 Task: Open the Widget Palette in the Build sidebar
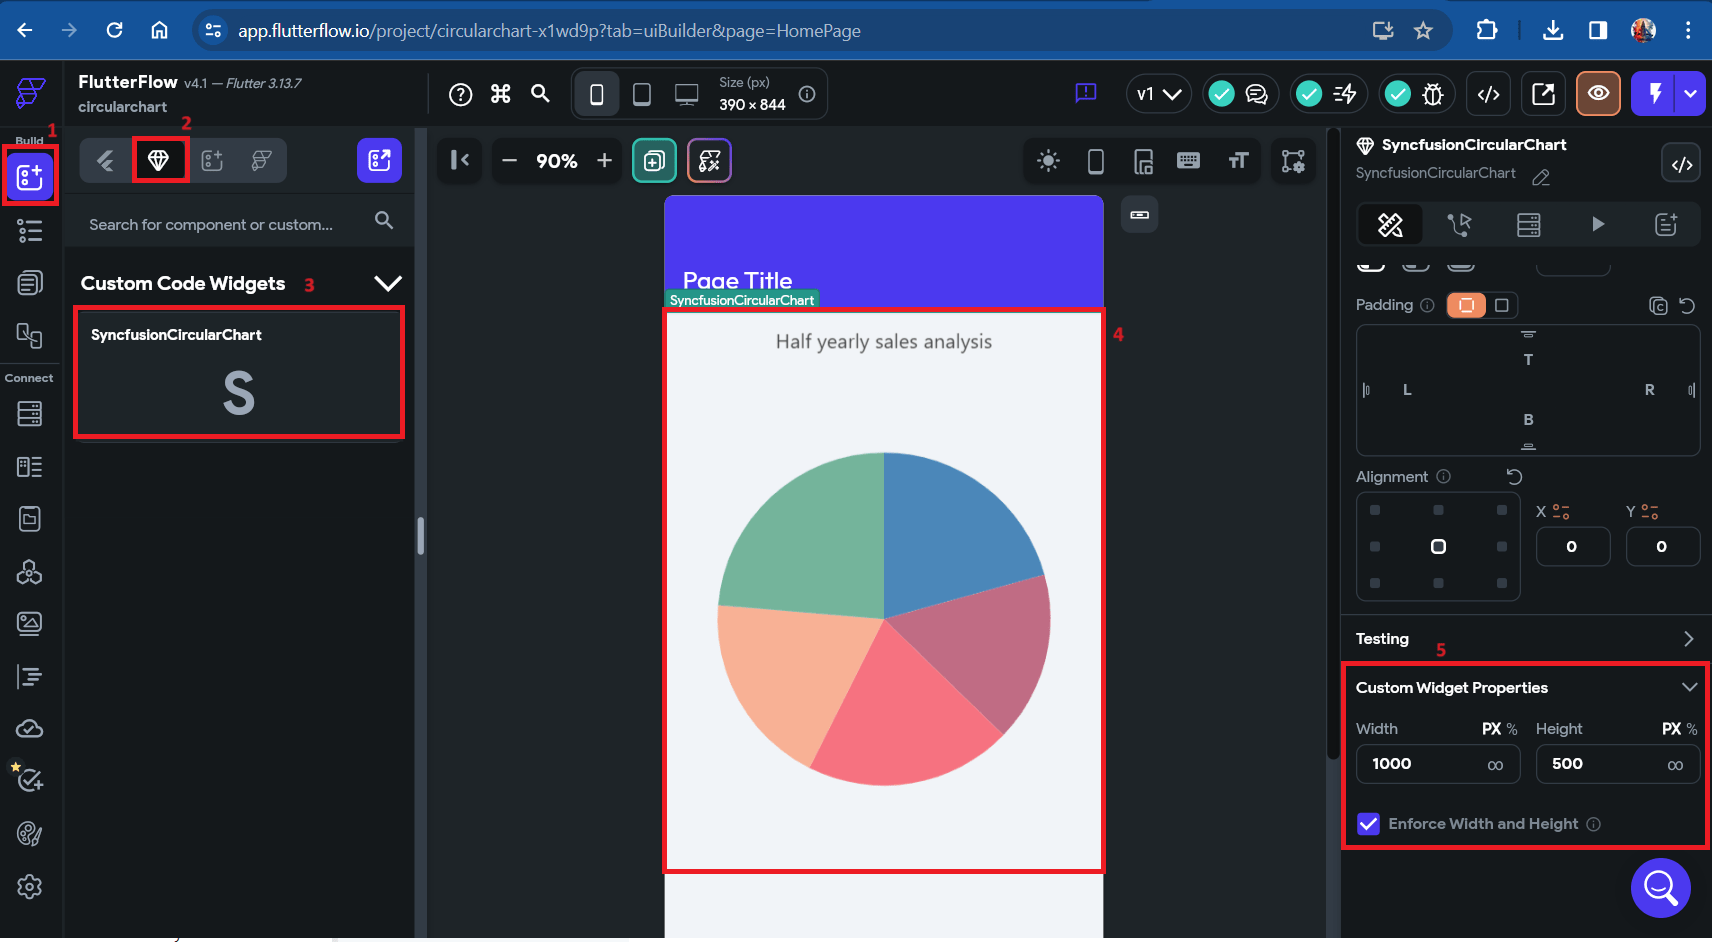(x=30, y=177)
